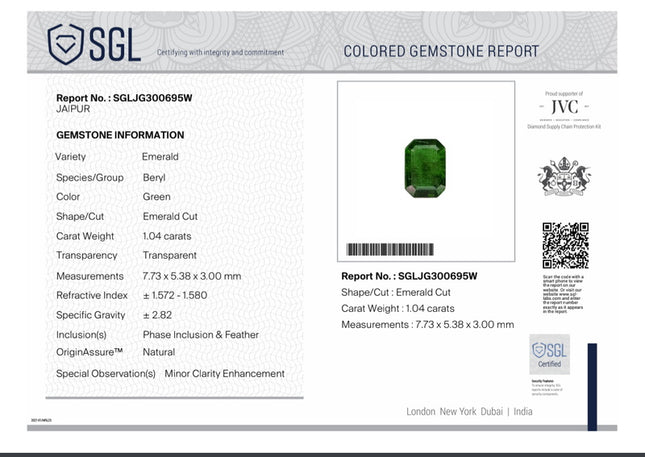645x457 pixels.
Task: Click the table value 'Emerald Cut'
Action: (170, 216)
